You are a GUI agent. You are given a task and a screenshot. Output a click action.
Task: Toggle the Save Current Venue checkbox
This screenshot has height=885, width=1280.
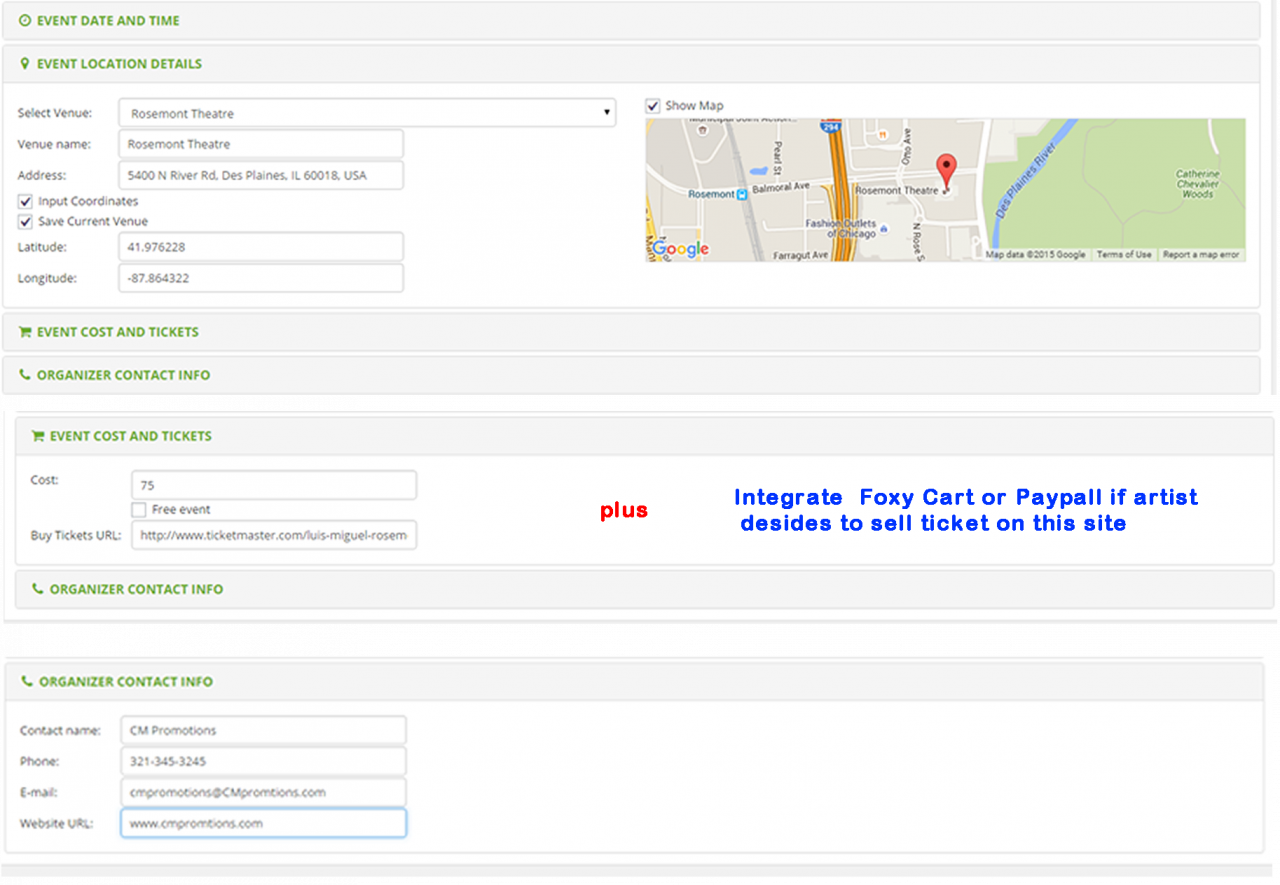25,221
